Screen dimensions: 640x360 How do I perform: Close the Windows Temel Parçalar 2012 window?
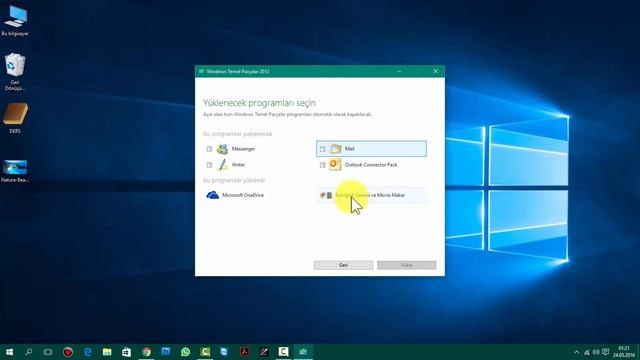tap(436, 71)
